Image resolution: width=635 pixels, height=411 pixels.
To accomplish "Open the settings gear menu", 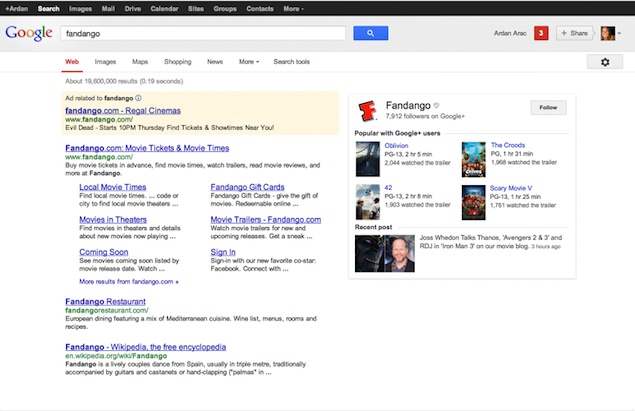I will pos(604,62).
